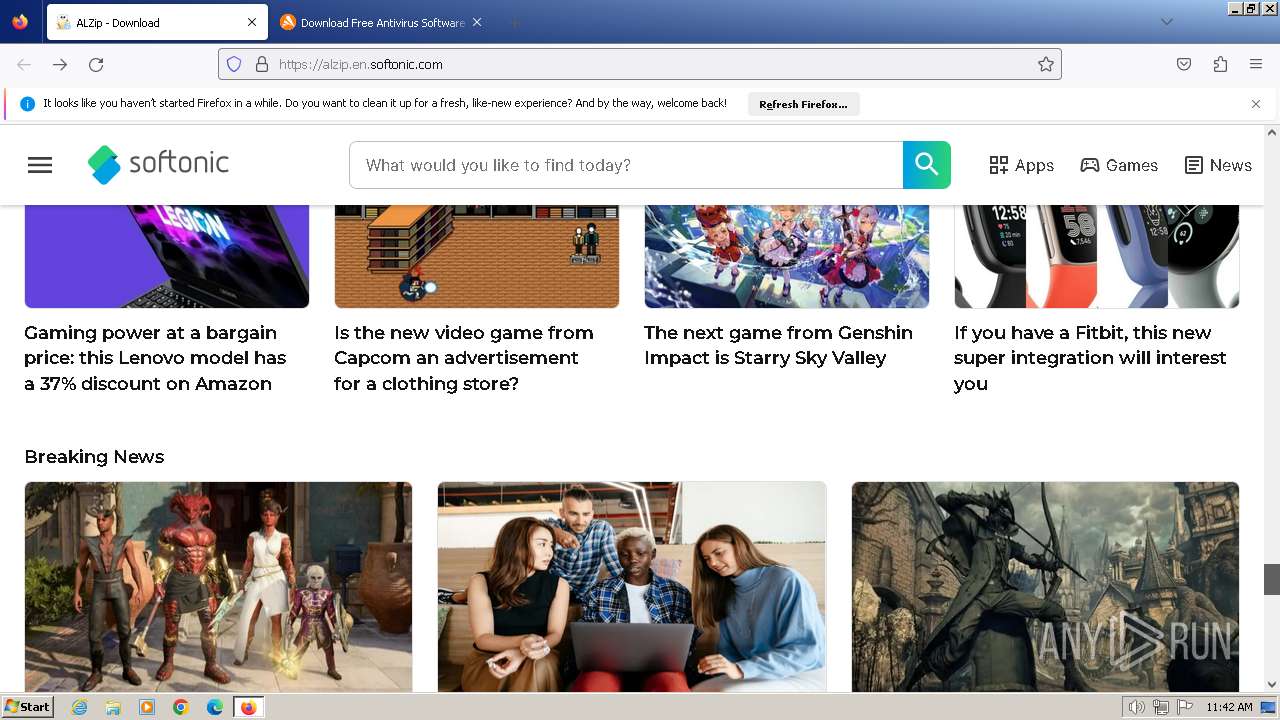Open a new tab
1280x720 pixels.
(514, 22)
